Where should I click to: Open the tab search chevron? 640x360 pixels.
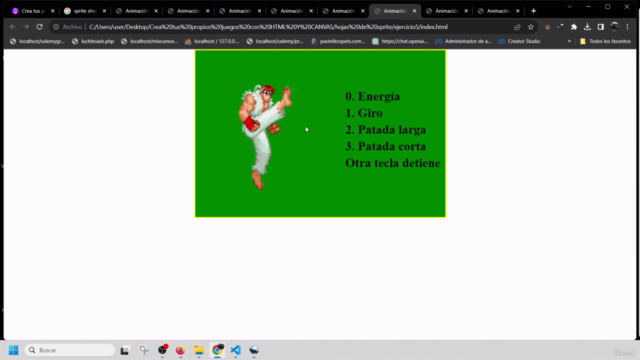click(569, 7)
